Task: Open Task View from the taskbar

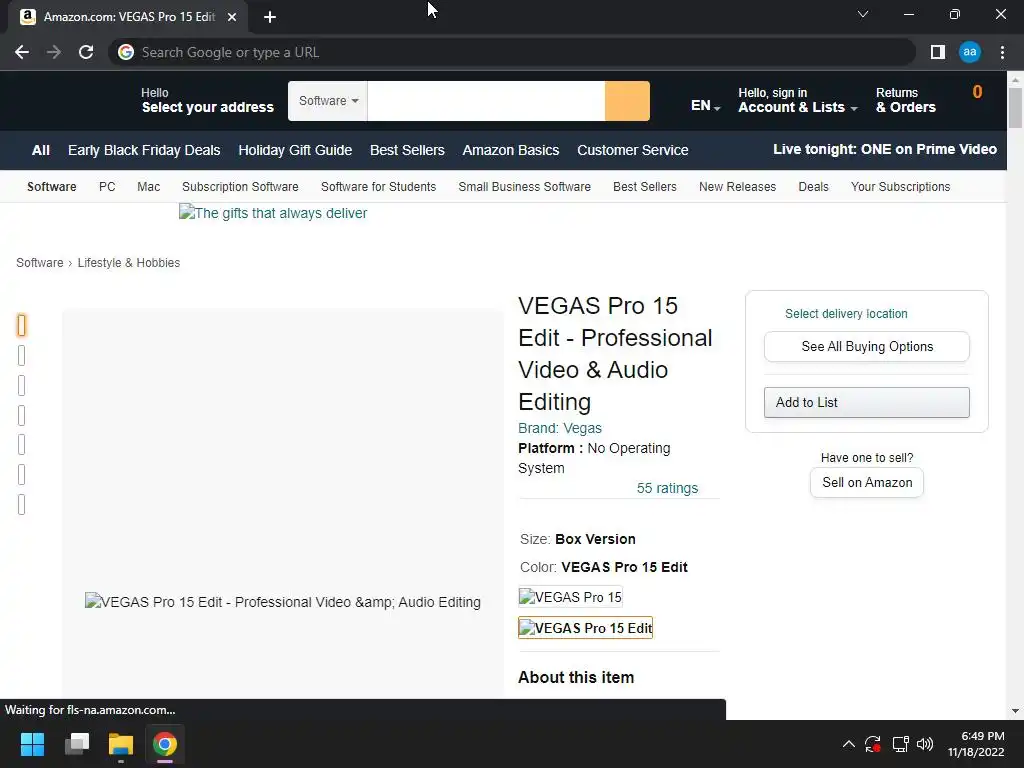Action: tap(77, 744)
